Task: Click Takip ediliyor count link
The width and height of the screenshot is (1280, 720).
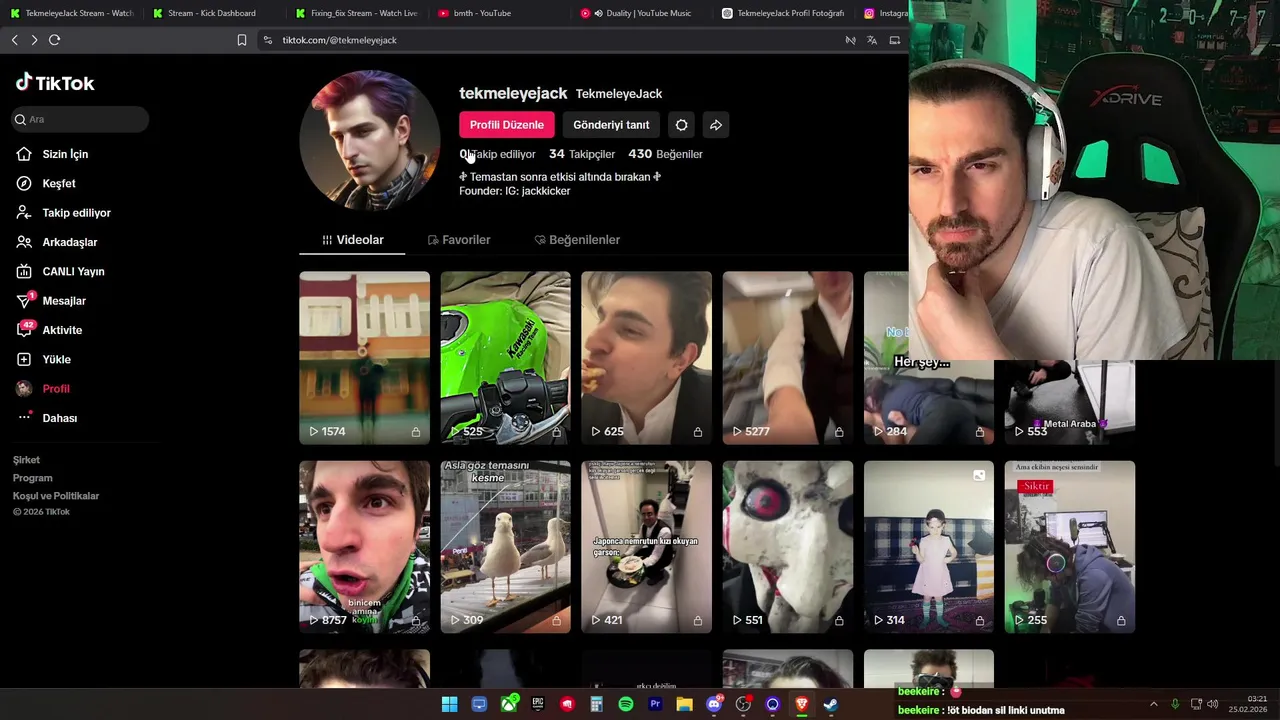Action: (497, 154)
